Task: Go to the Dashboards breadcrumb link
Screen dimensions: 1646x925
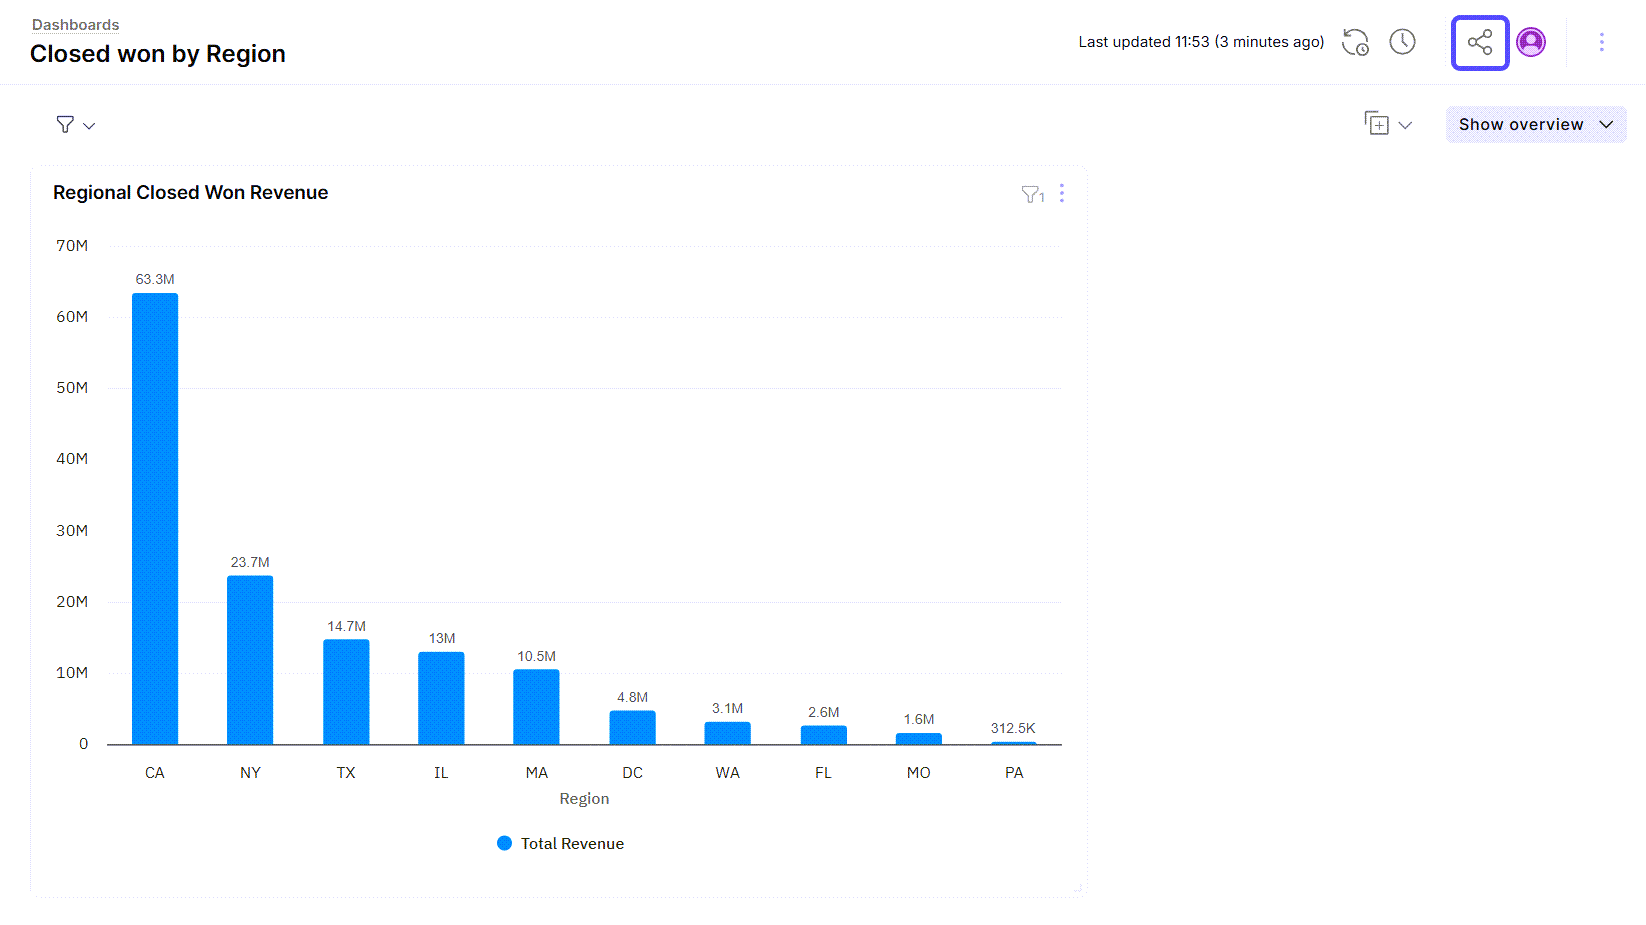Action: 75,25
